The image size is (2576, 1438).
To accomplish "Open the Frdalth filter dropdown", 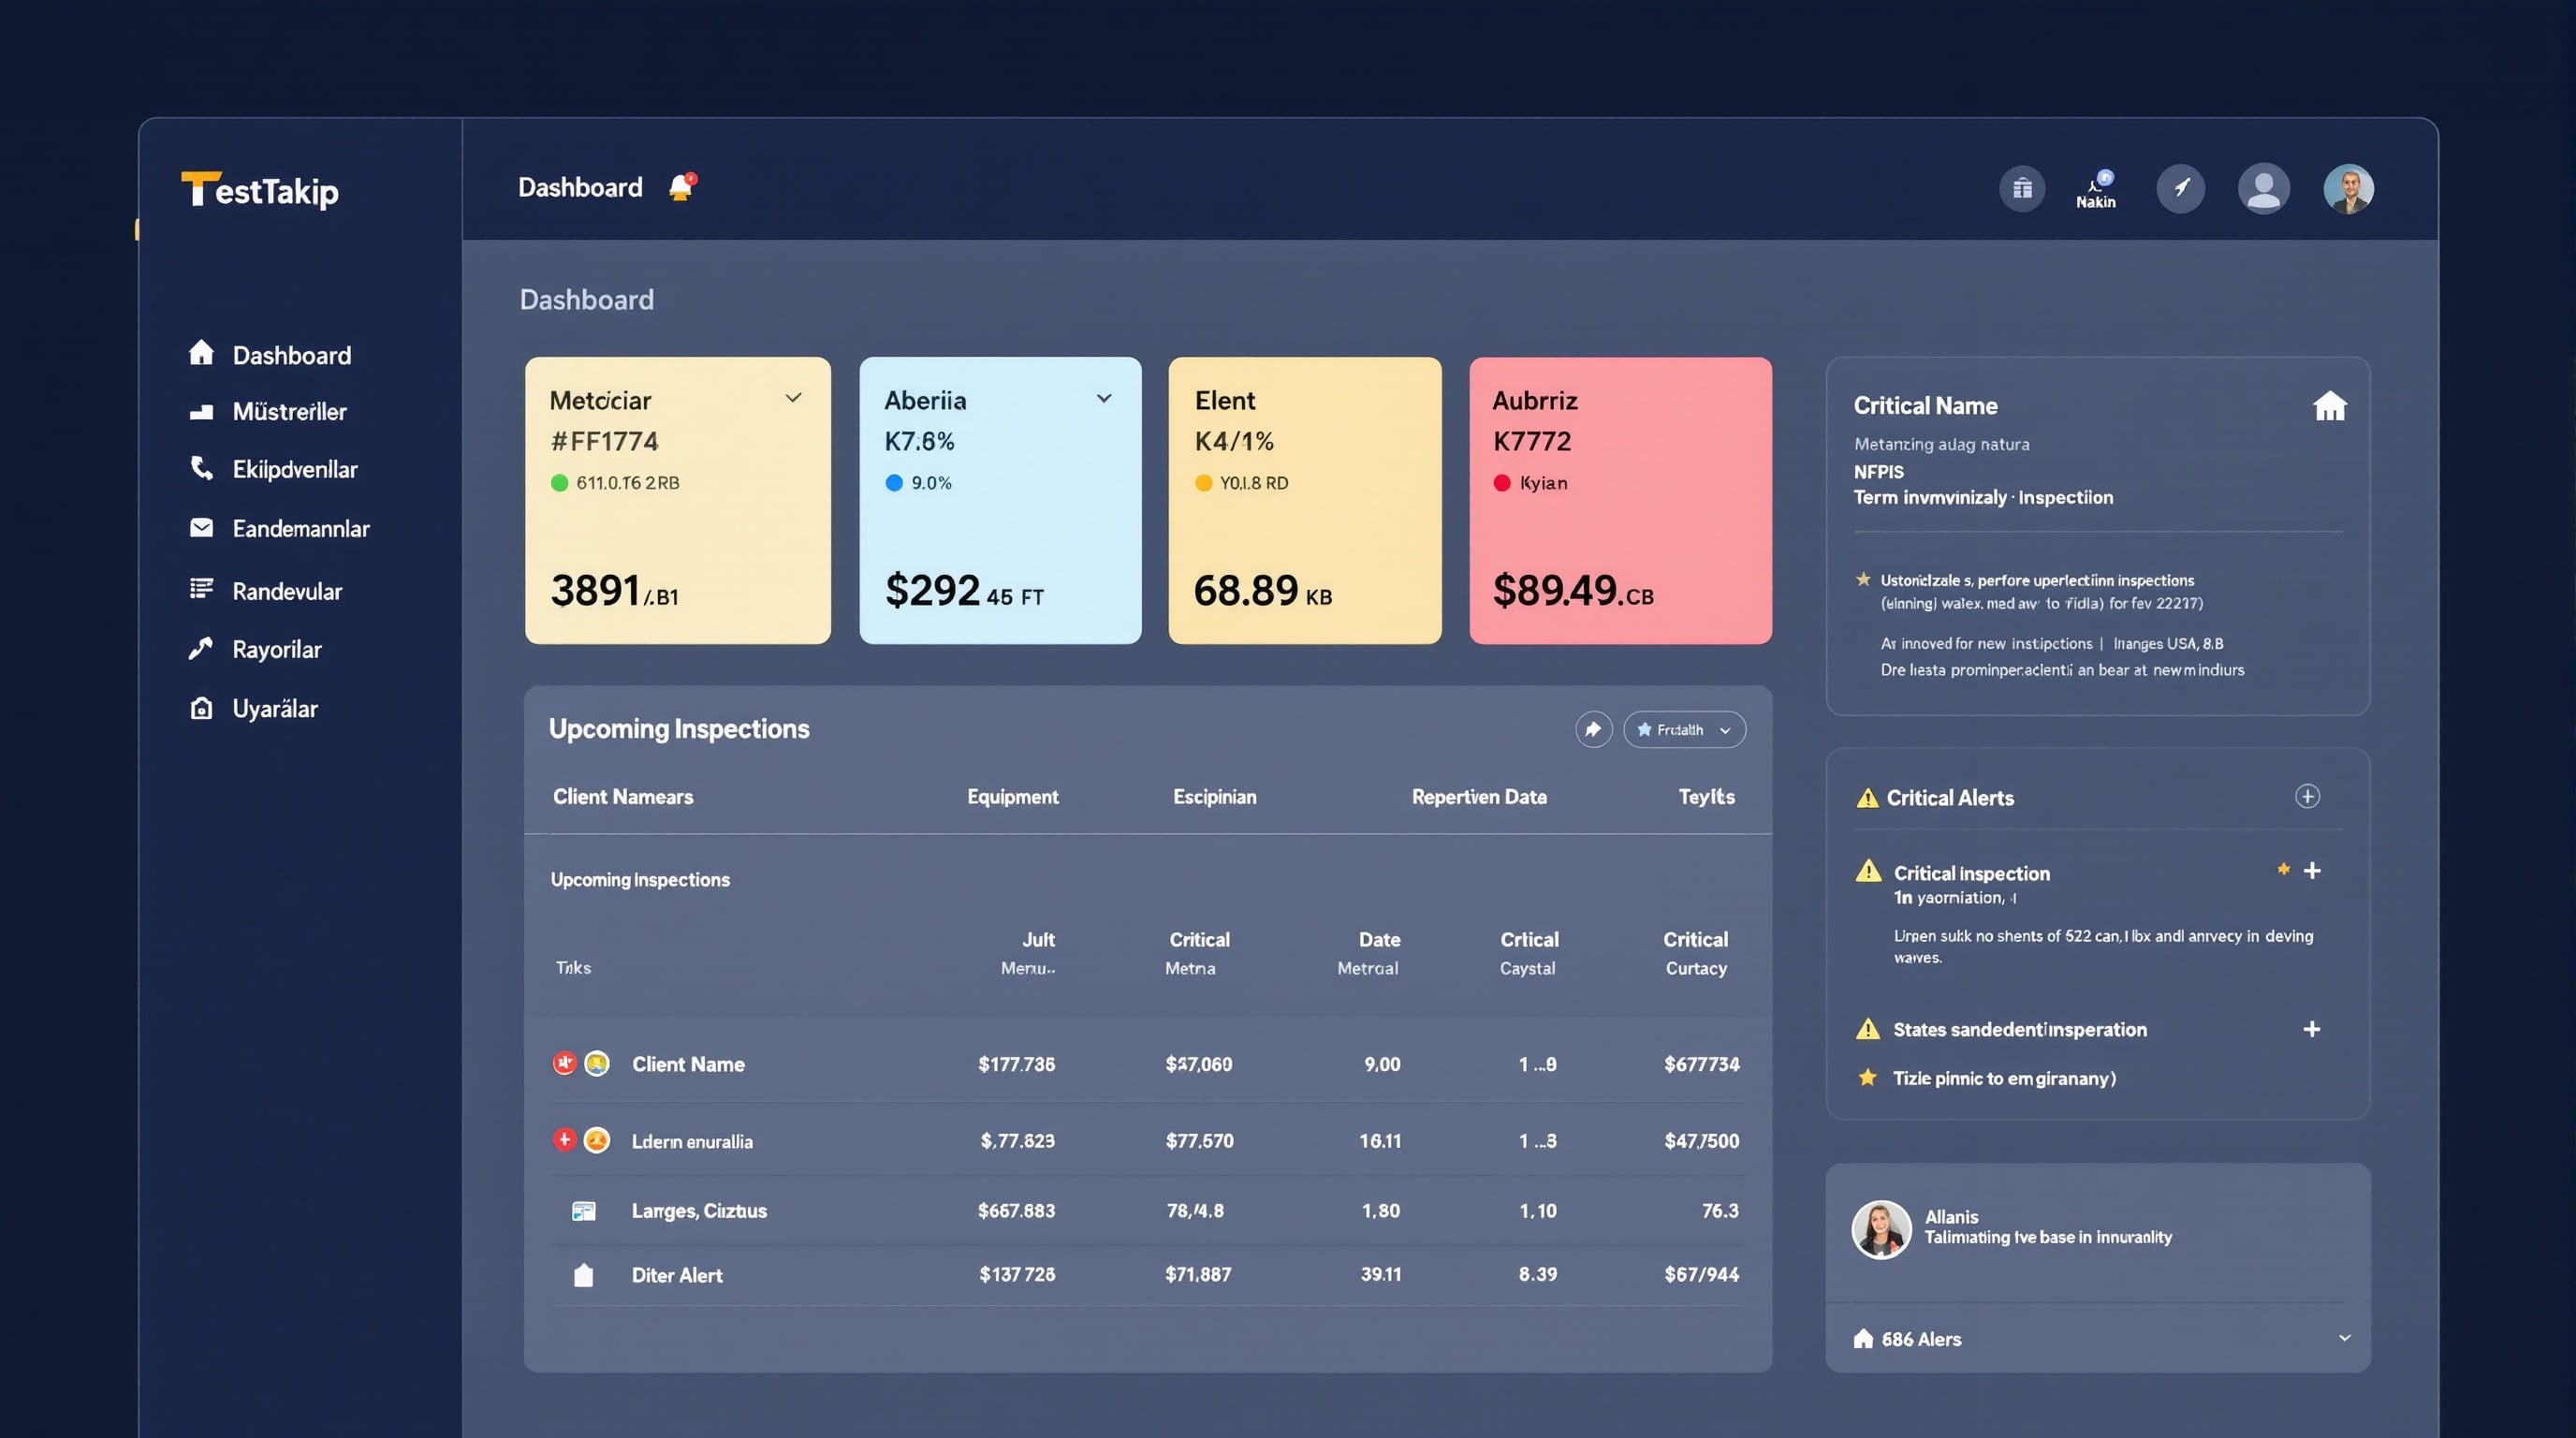I will click(1684, 729).
